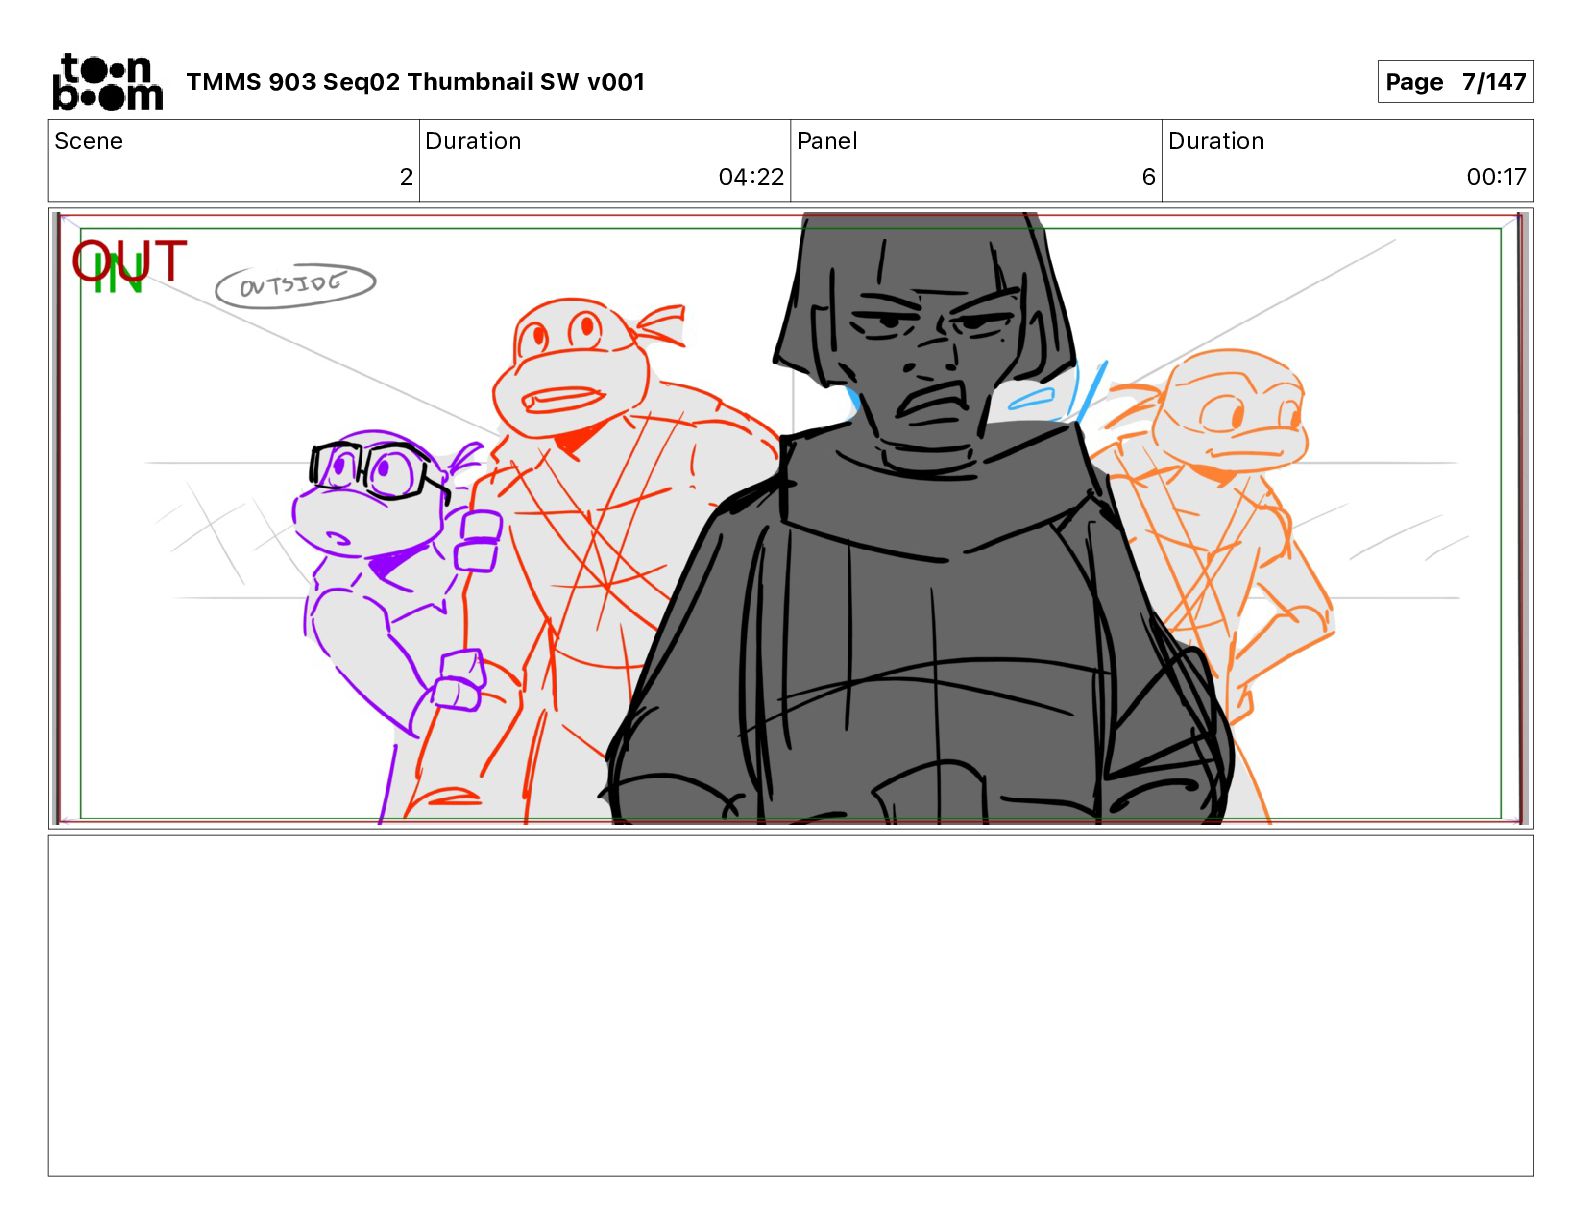Click the 'Panel' header label
The height and width of the screenshot is (1224, 1584).
pos(827,141)
